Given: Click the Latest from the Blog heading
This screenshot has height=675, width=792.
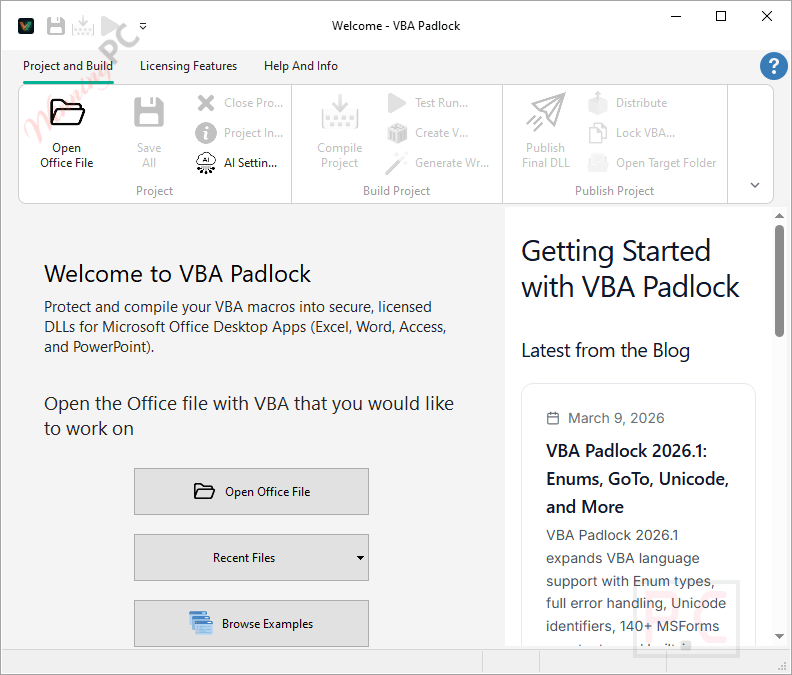Looking at the screenshot, I should 605,351.
